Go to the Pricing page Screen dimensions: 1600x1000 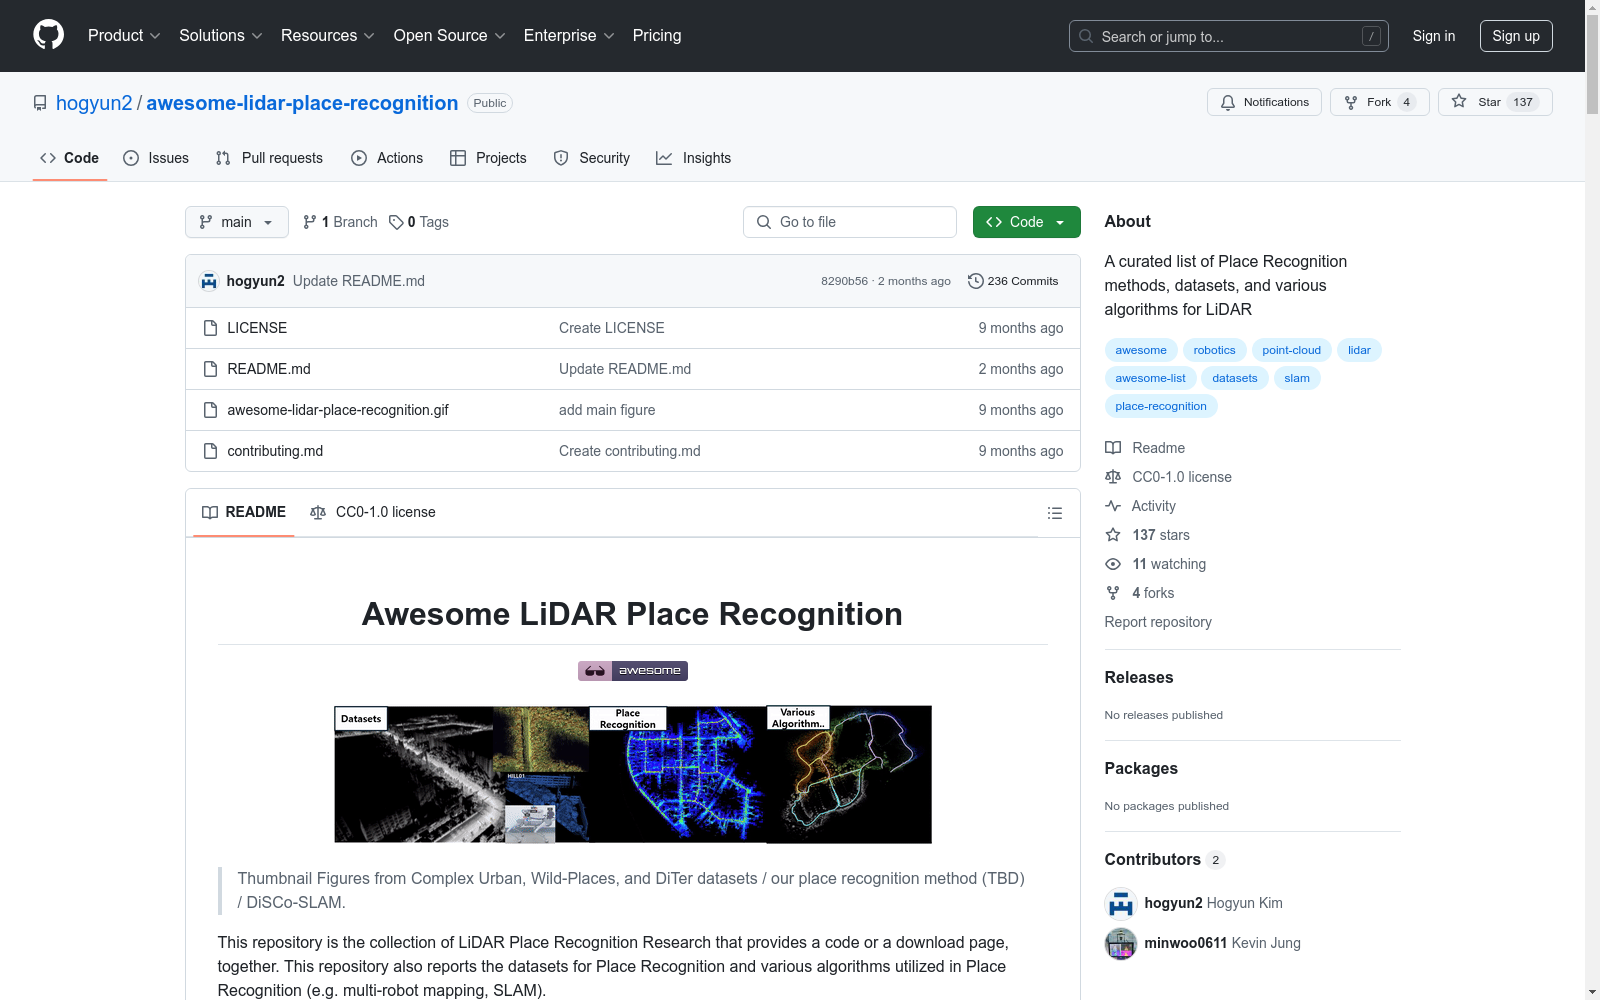pos(657,36)
